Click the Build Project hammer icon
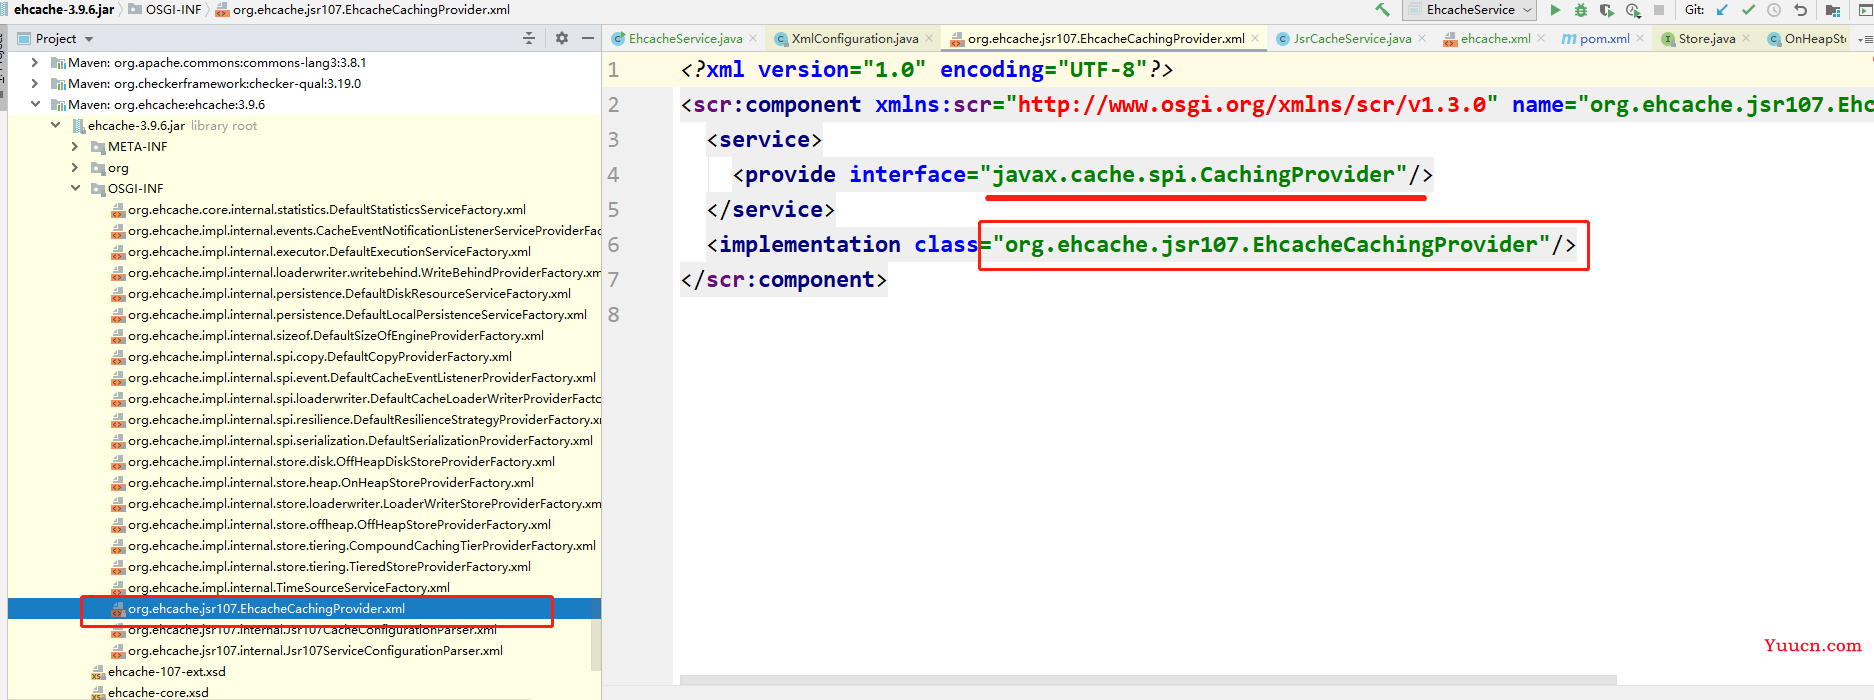The width and height of the screenshot is (1874, 700). click(x=1382, y=10)
